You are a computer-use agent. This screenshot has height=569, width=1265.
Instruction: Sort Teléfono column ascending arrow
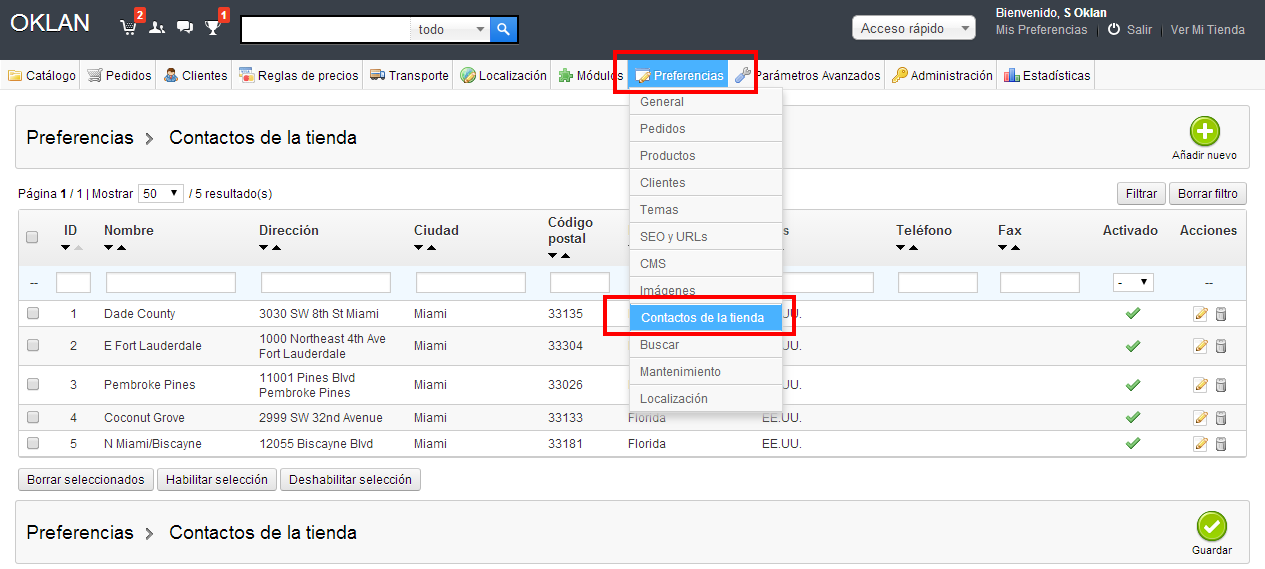913,248
